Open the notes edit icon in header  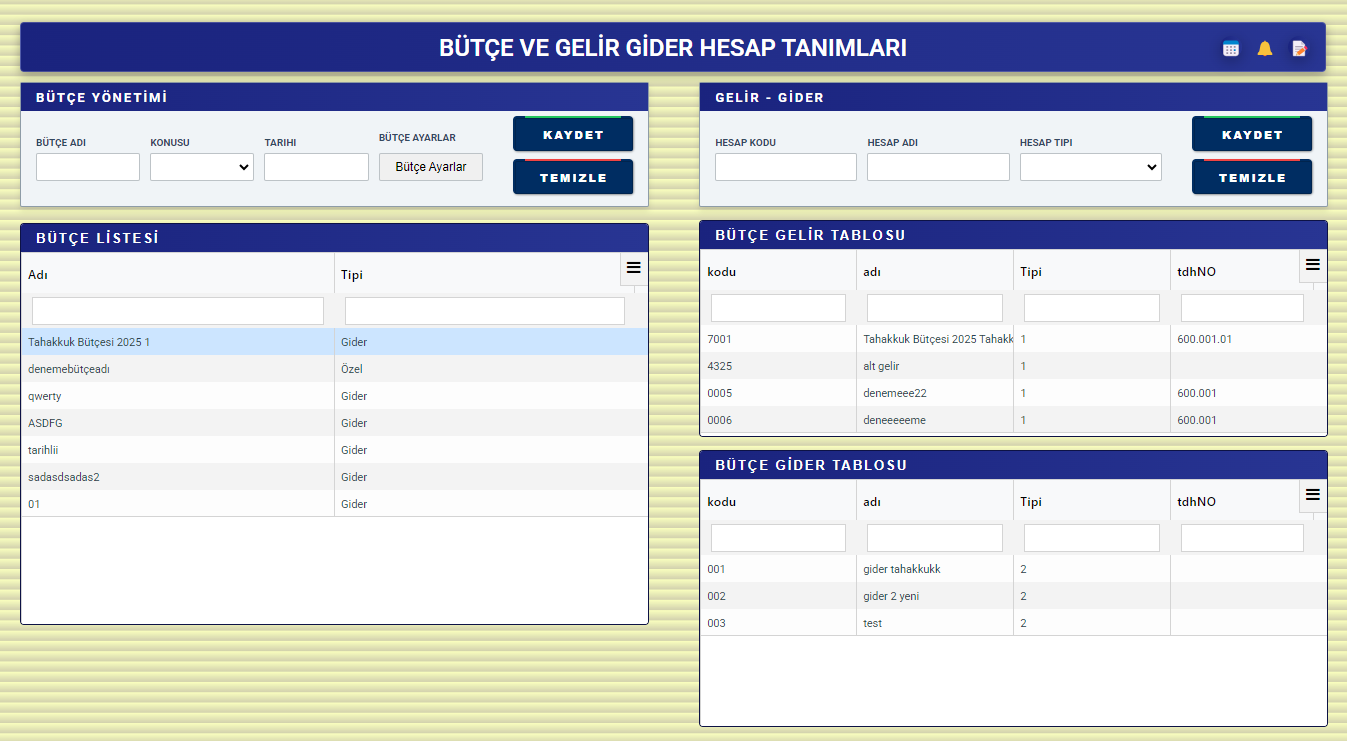pyautogui.click(x=1299, y=48)
